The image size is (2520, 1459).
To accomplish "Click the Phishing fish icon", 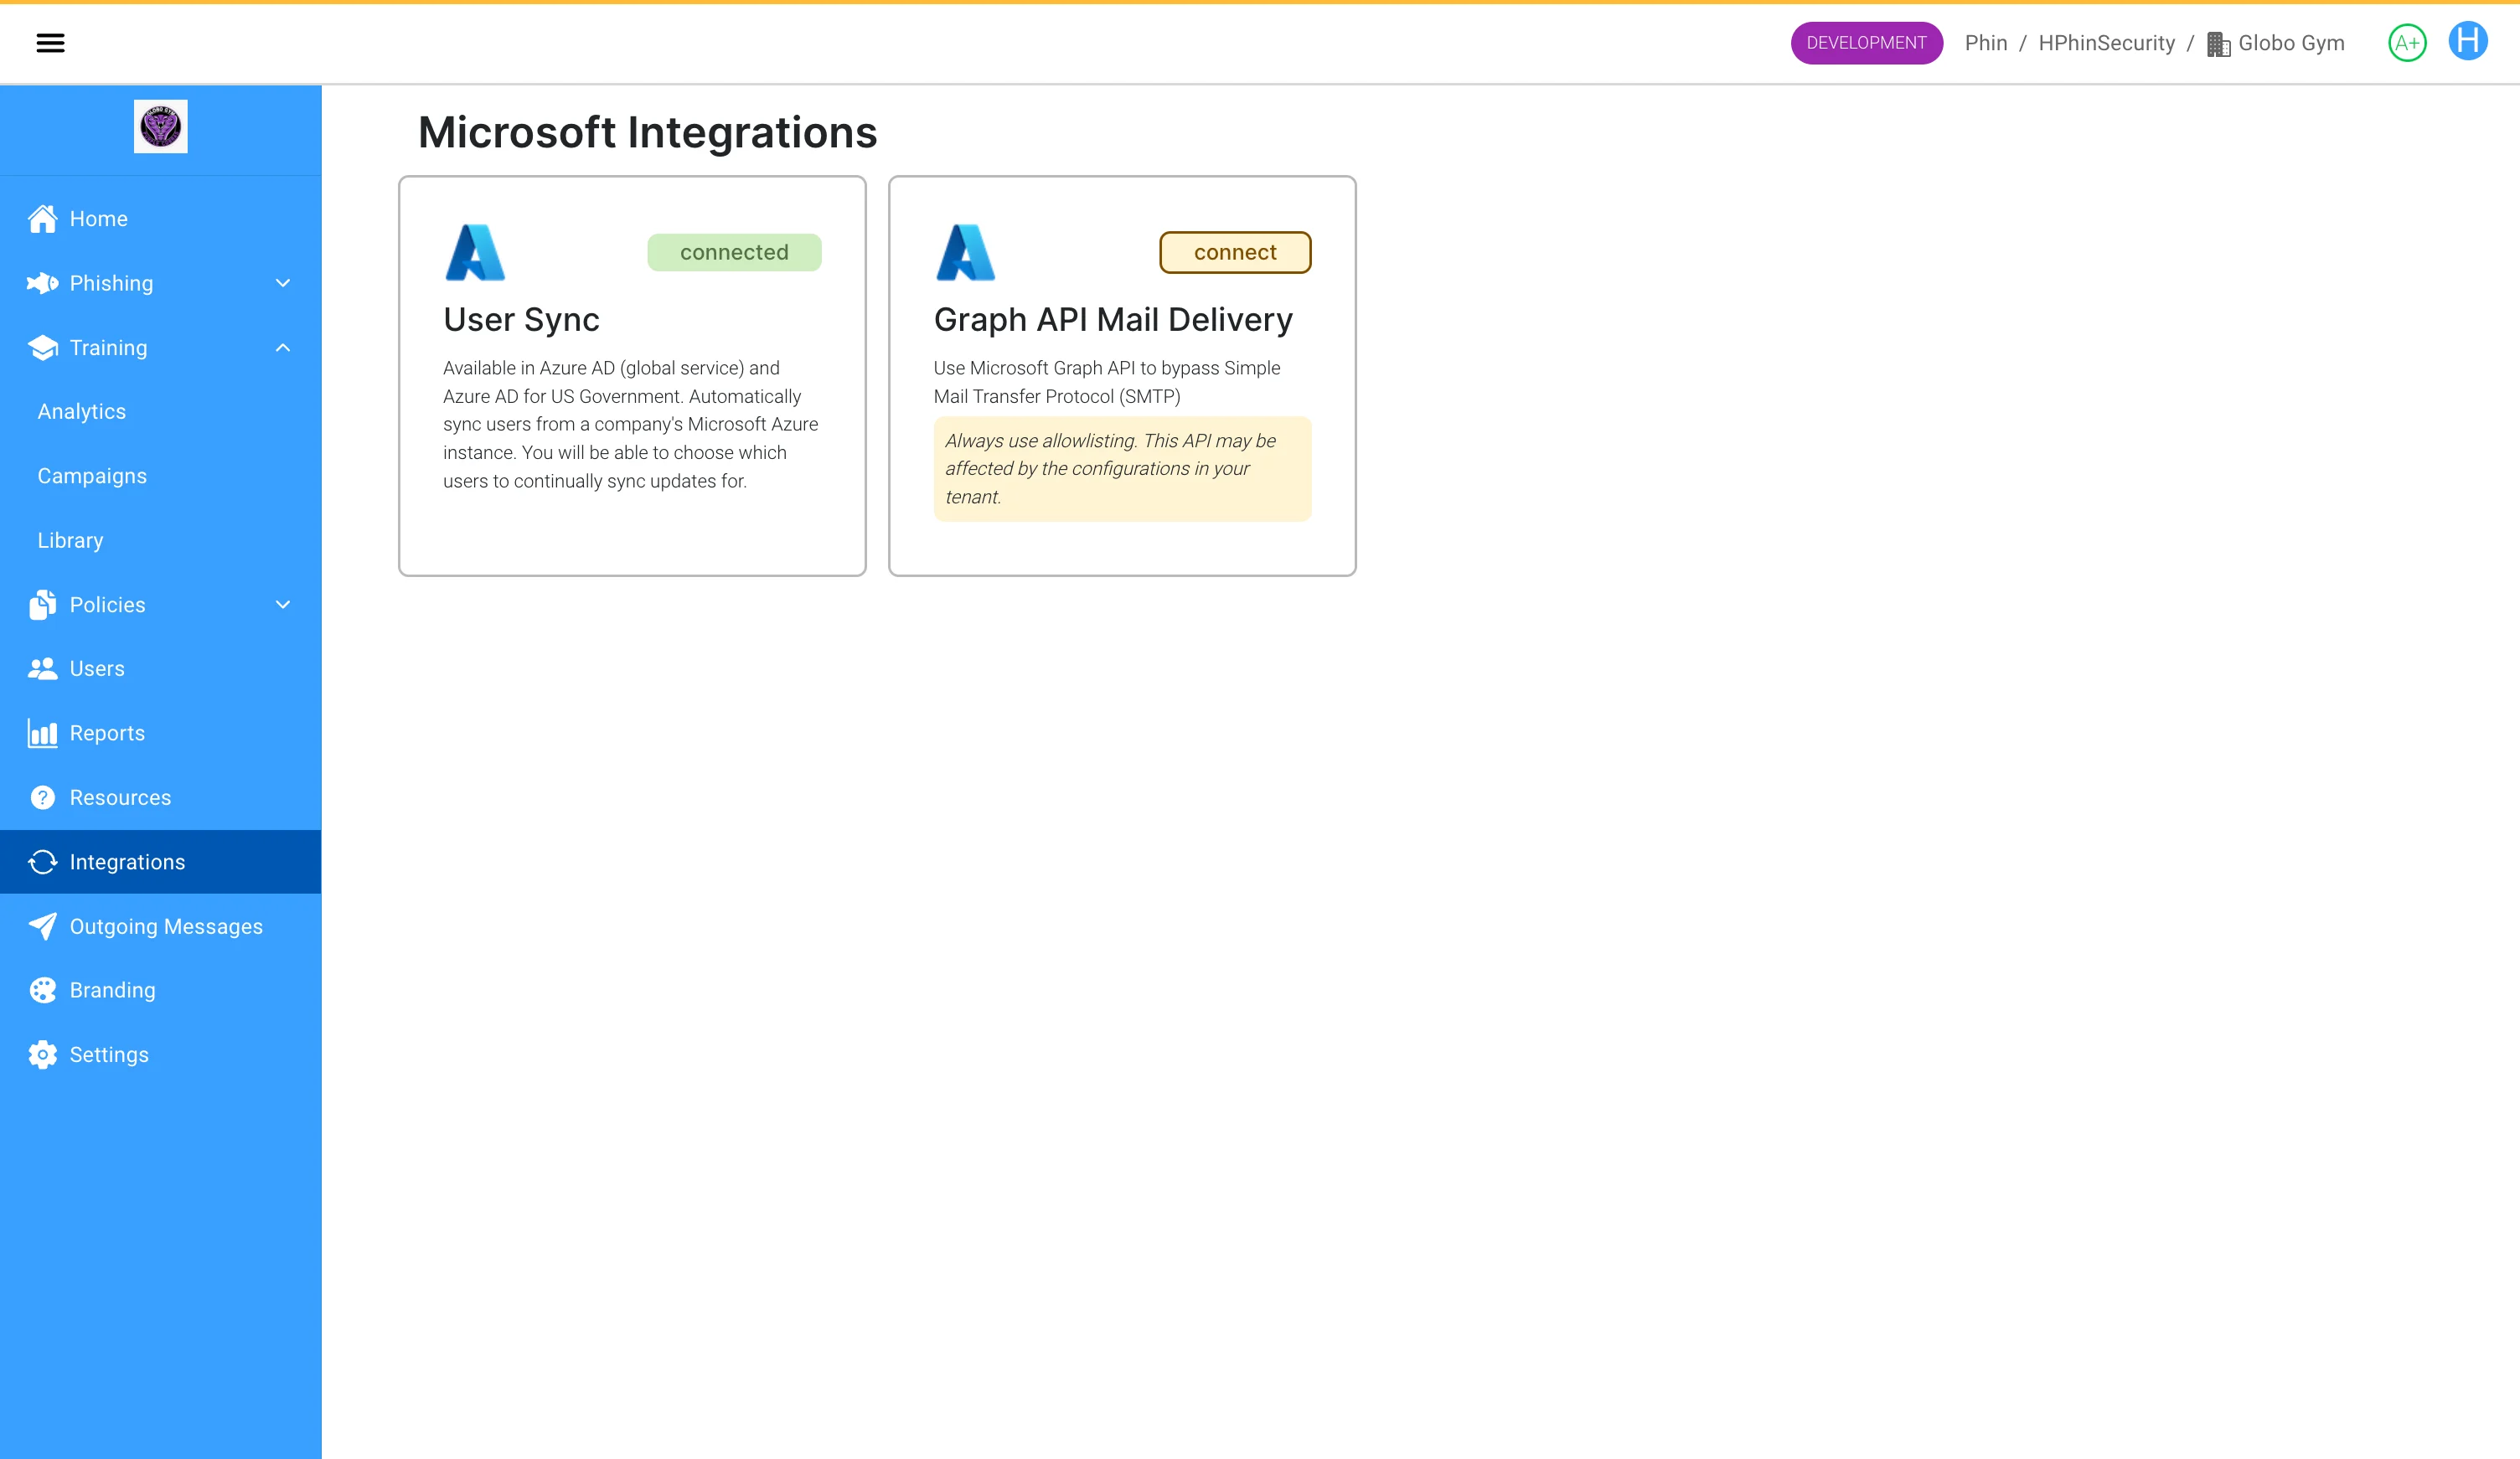I will tap(43, 283).
